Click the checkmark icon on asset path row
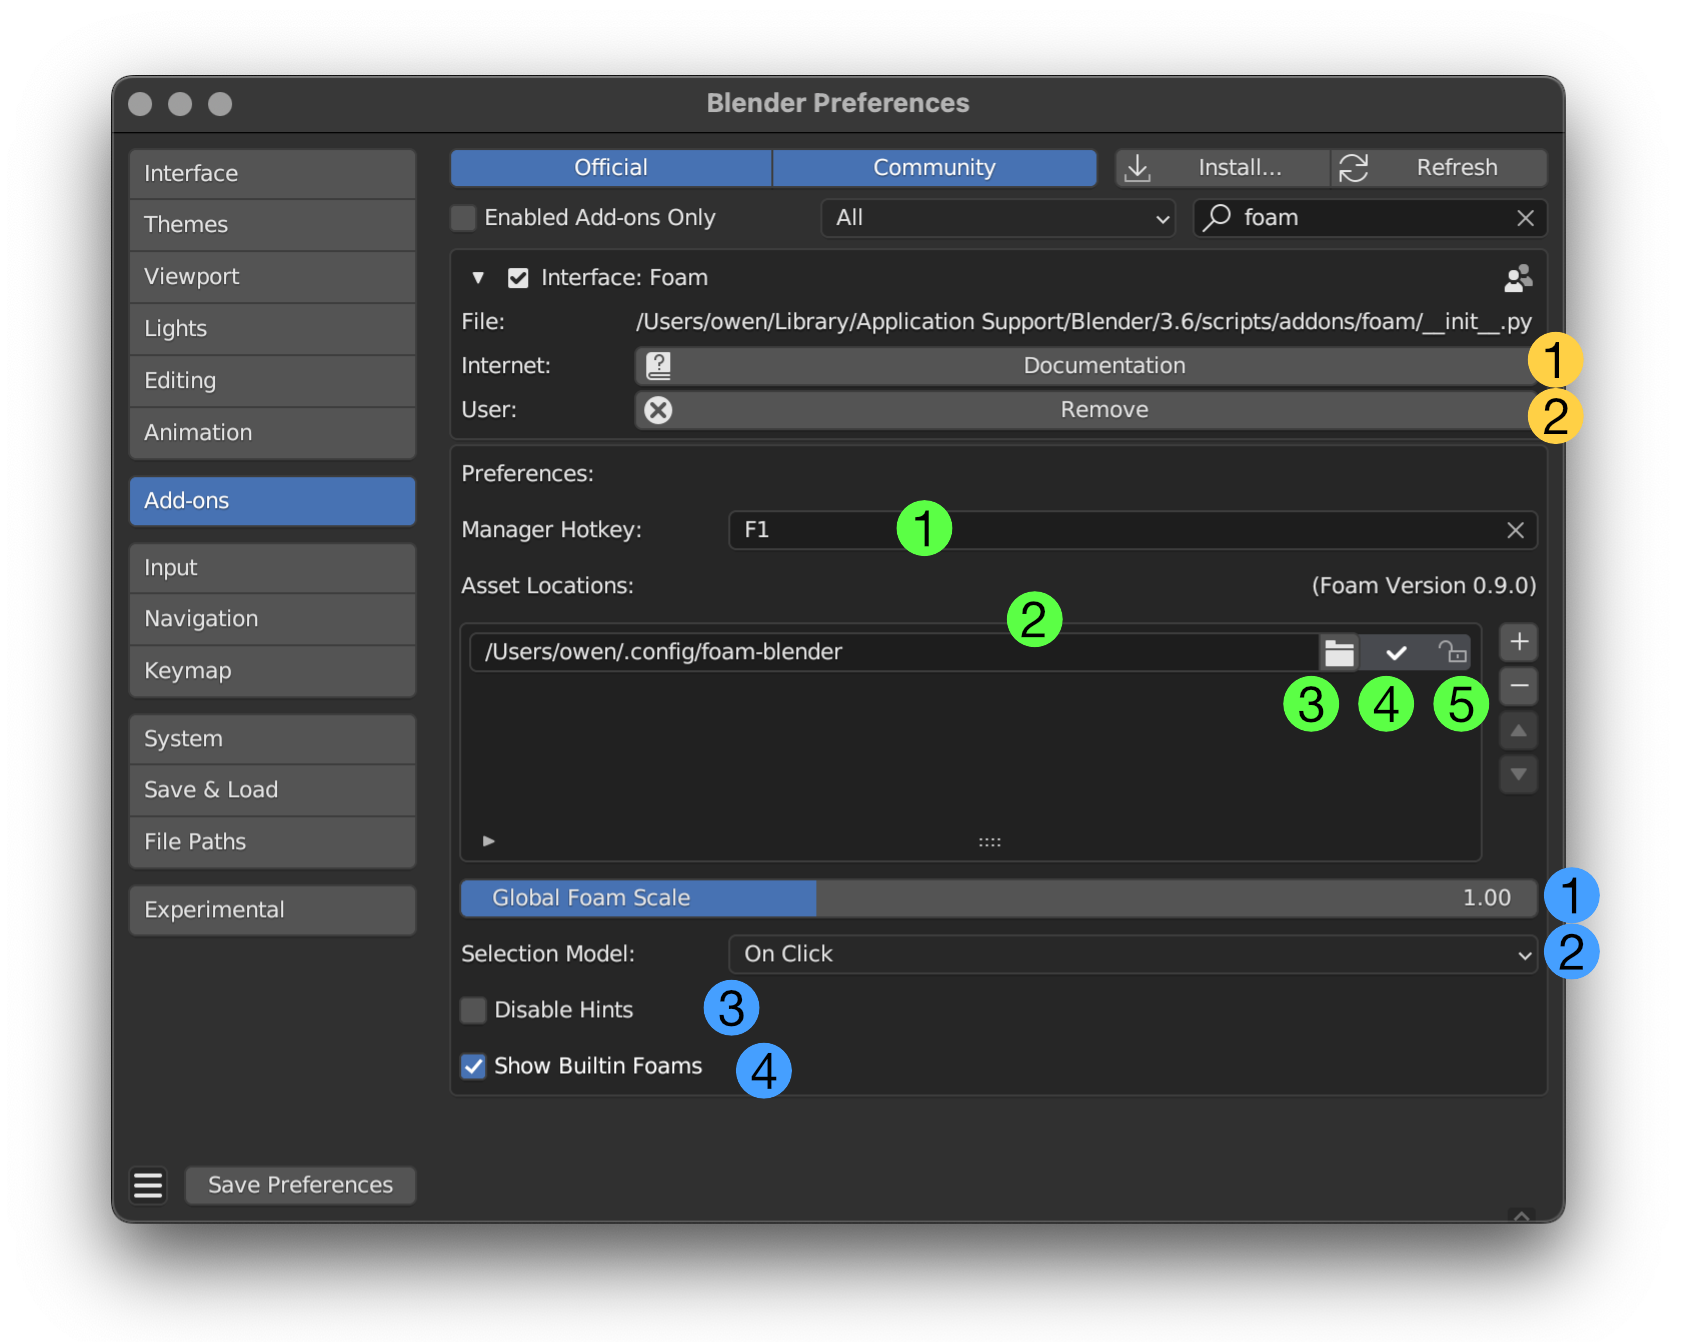 (x=1396, y=653)
